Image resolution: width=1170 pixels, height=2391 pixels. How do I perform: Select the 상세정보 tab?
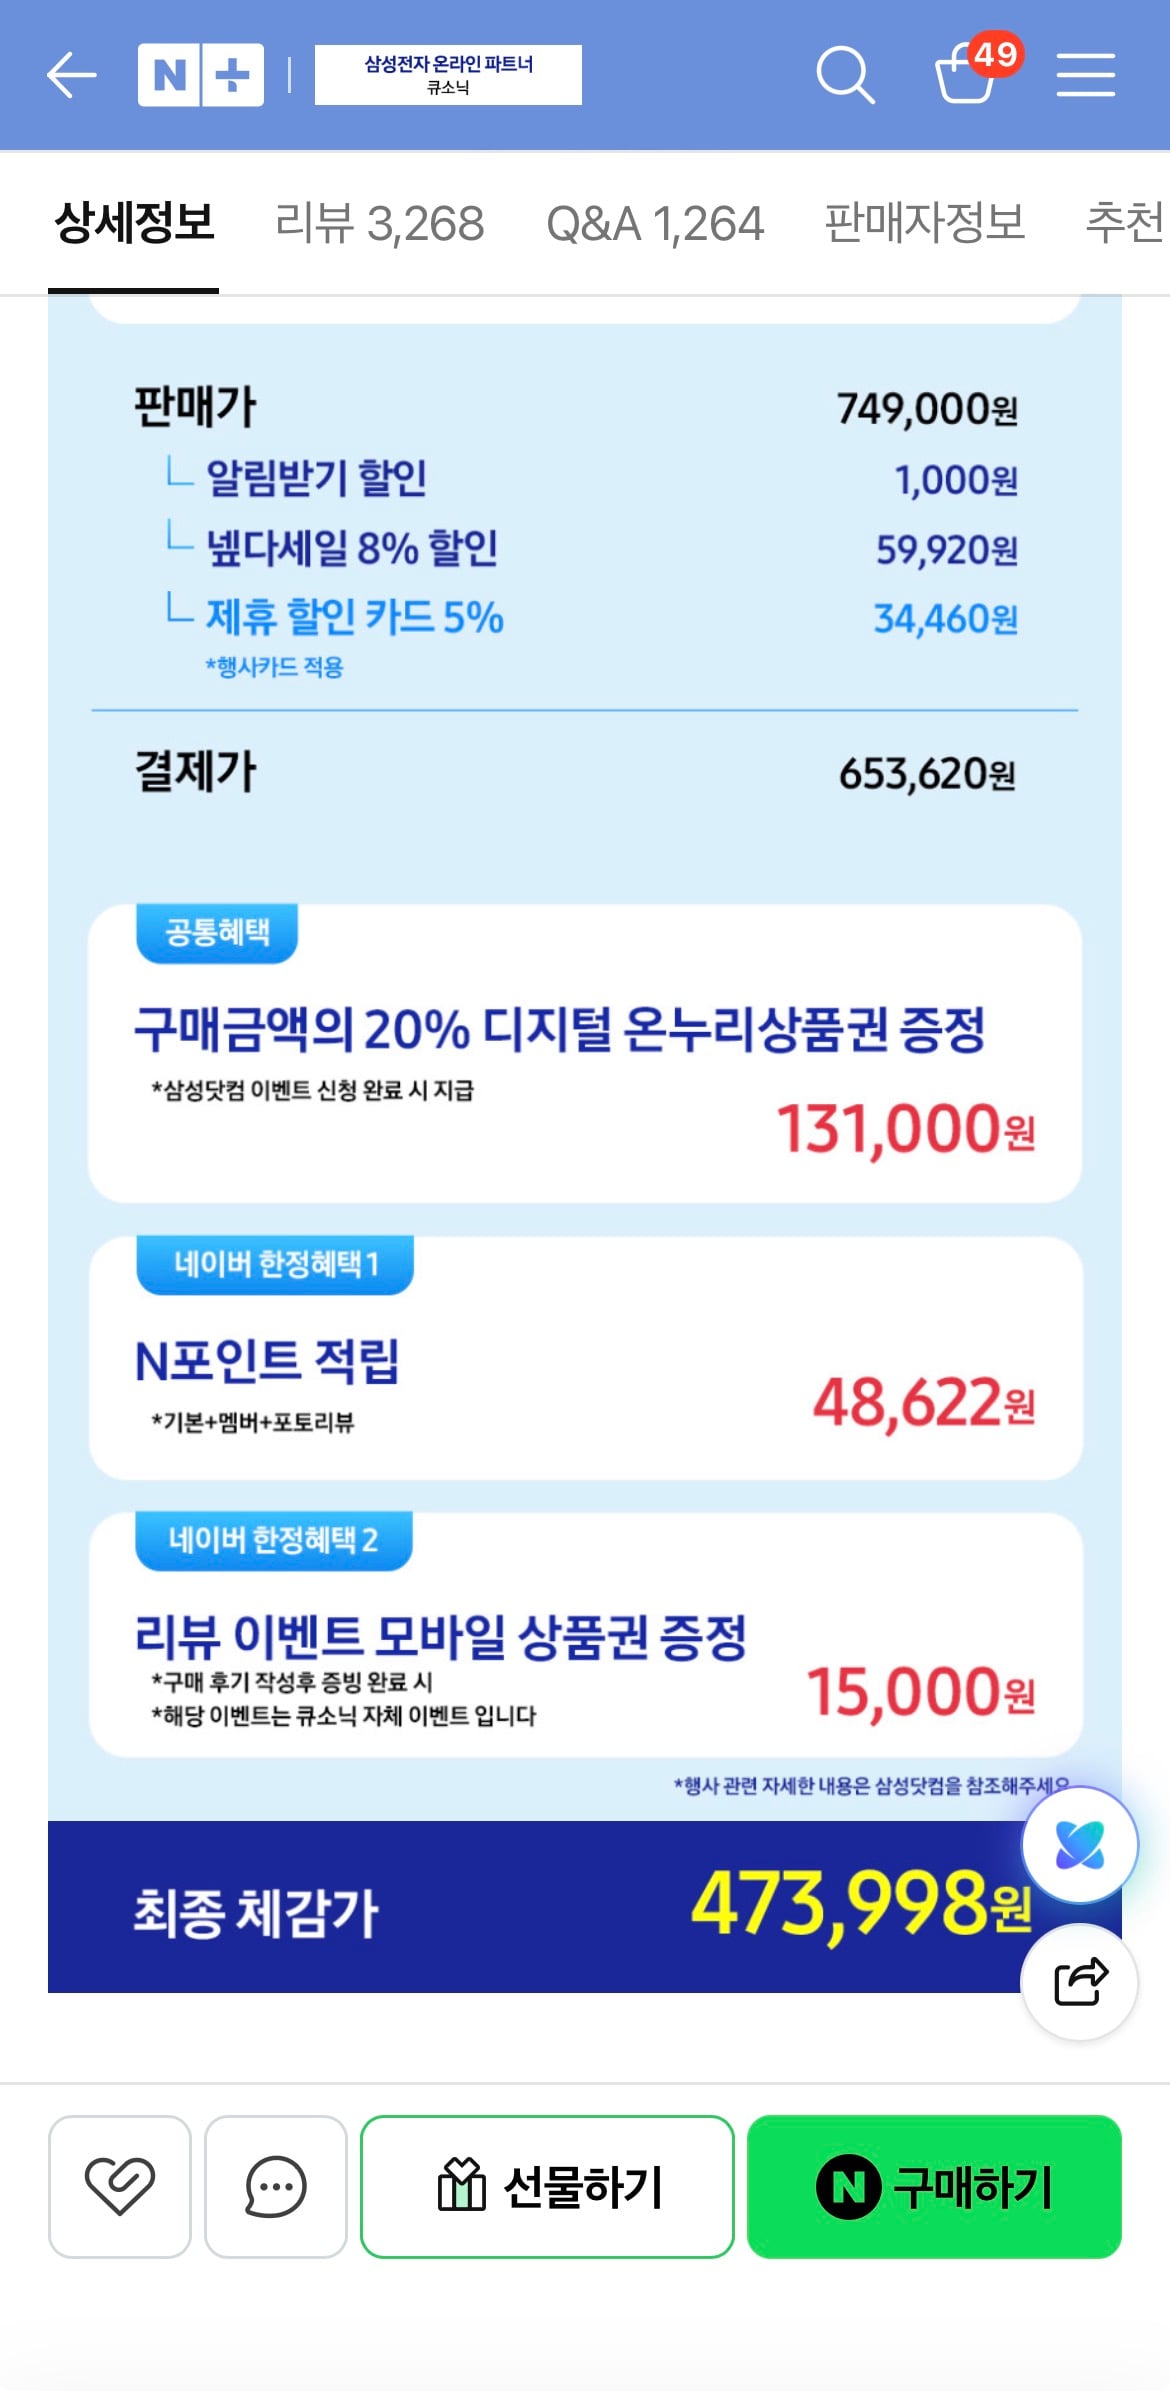coord(134,223)
